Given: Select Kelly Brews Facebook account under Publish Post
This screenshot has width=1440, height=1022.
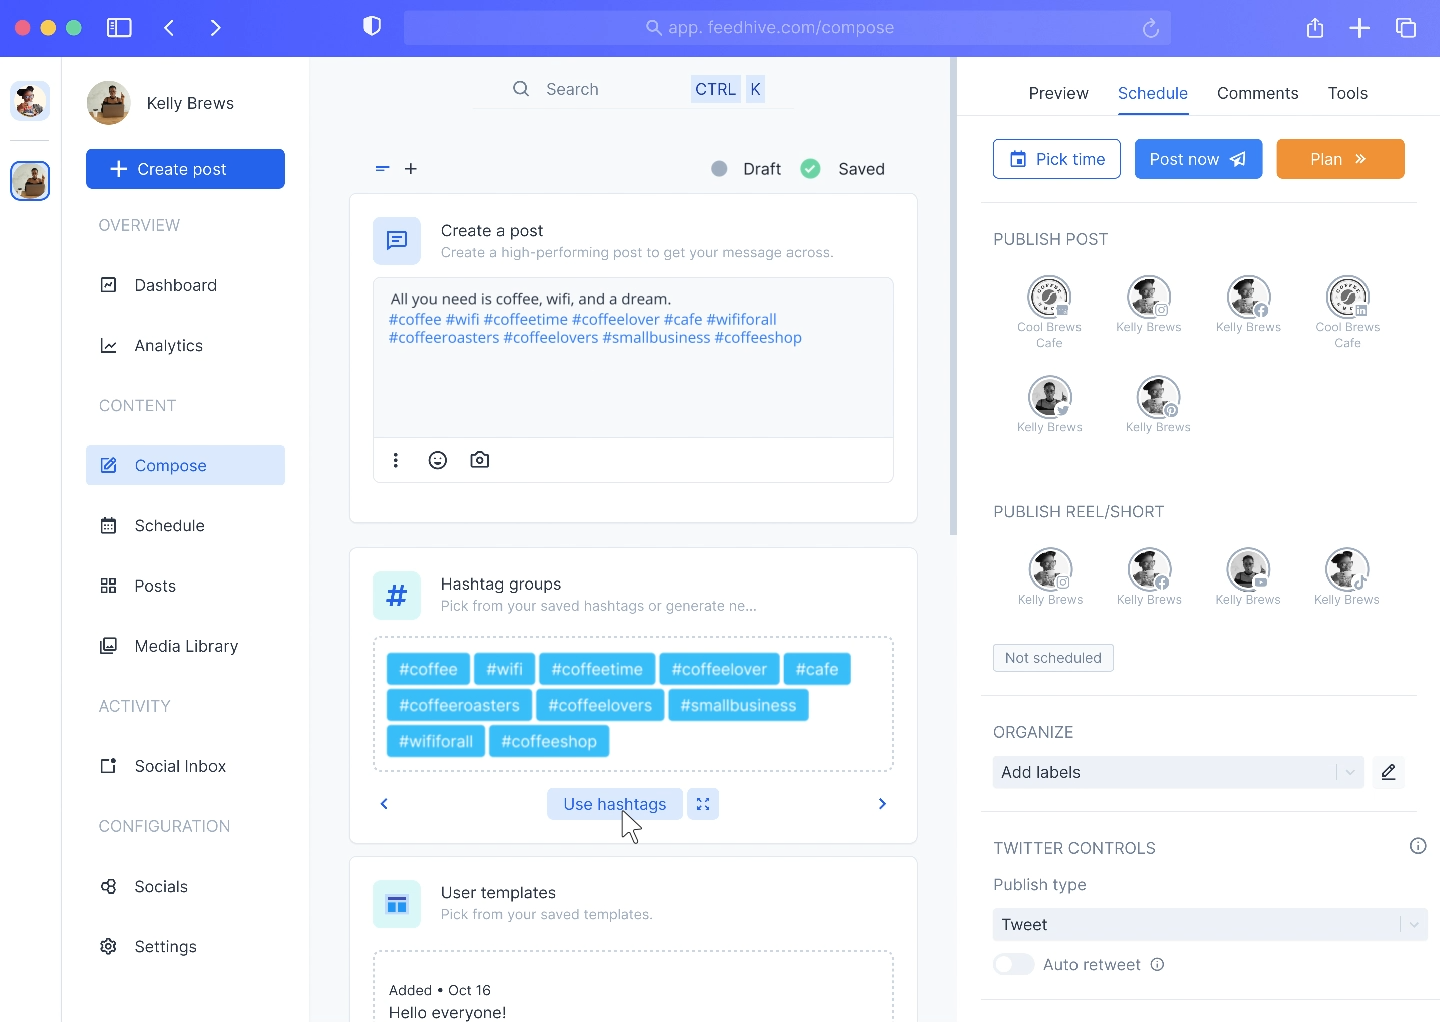Looking at the screenshot, I should coord(1248,297).
